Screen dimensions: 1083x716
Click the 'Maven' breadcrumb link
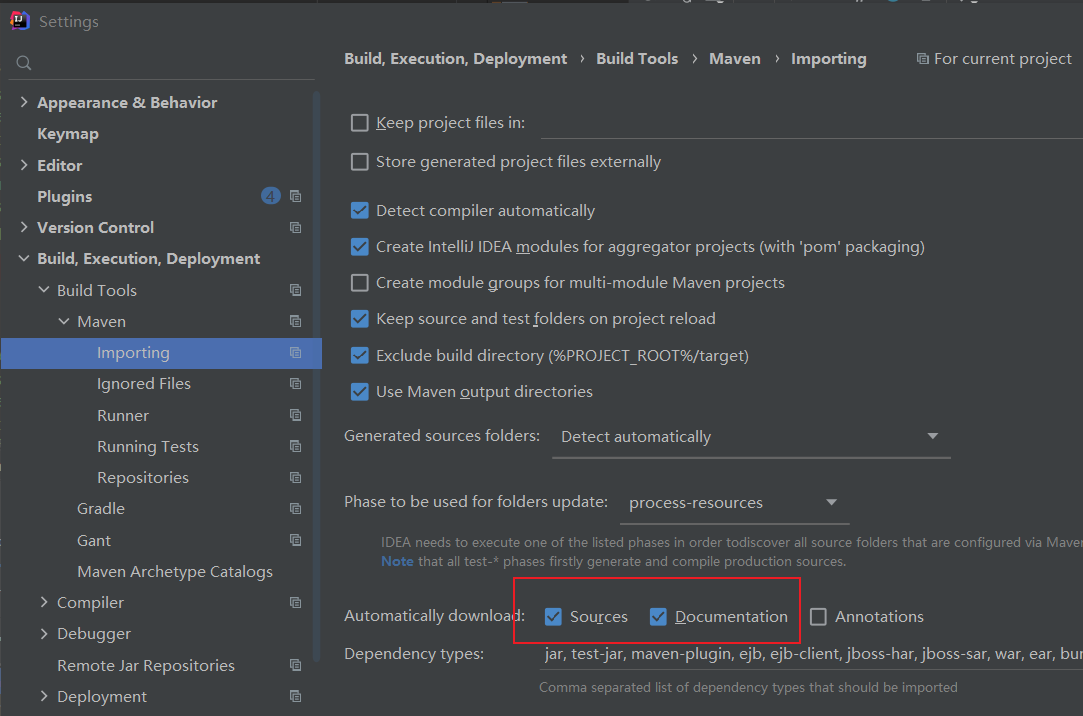click(x=735, y=59)
